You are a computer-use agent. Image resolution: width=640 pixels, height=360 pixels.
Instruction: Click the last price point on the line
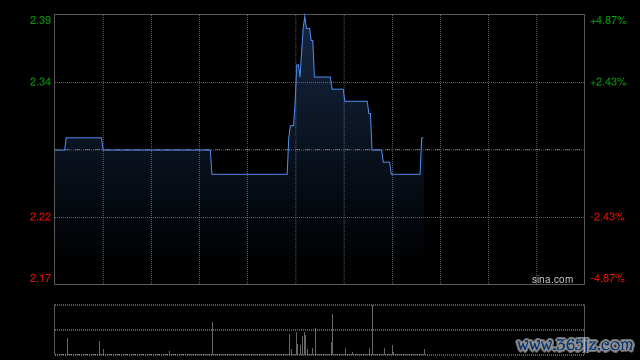[422, 138]
